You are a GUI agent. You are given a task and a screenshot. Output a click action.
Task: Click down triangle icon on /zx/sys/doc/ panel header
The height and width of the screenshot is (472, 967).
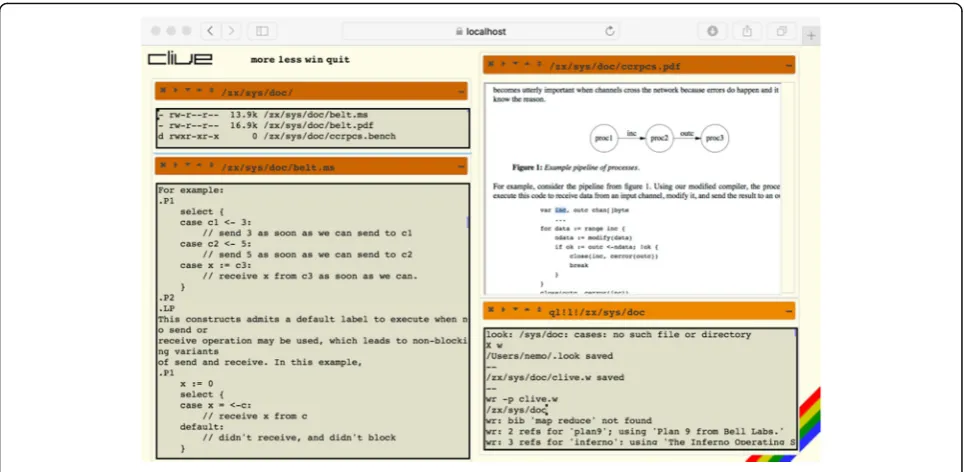pos(187,91)
